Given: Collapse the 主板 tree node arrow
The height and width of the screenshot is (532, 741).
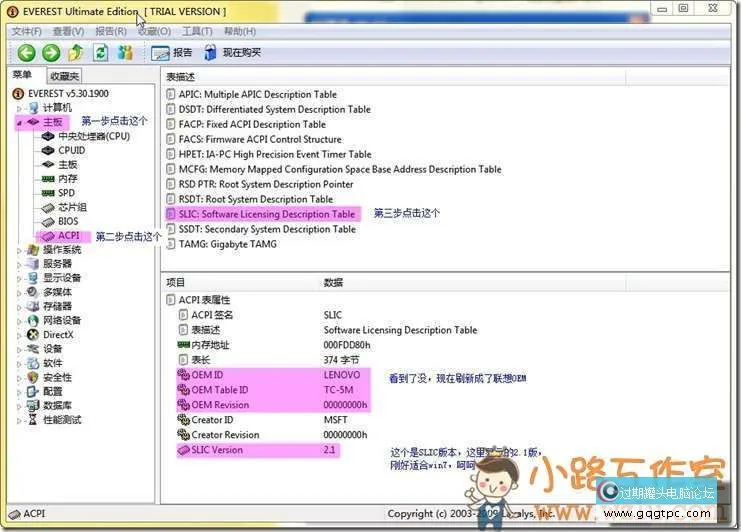Looking at the screenshot, I should tap(19, 123).
